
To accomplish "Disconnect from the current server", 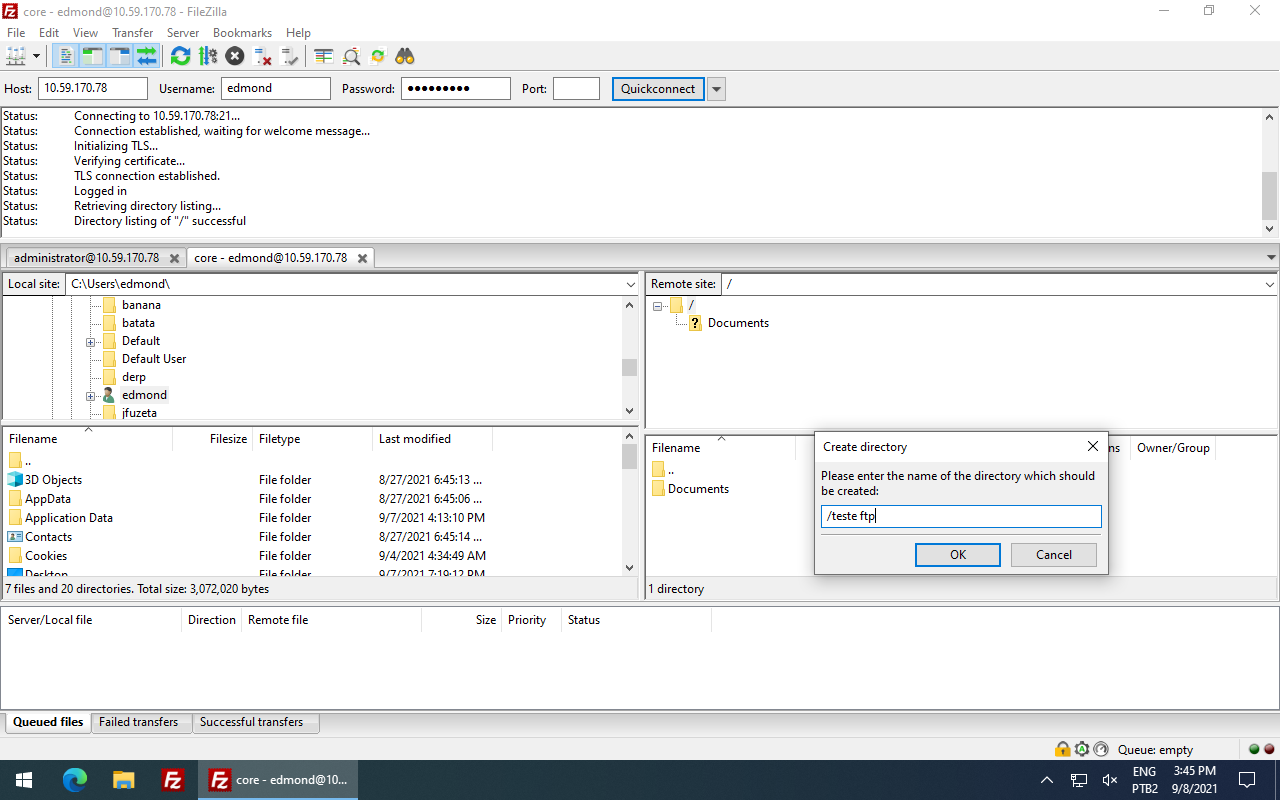I will [262, 56].
